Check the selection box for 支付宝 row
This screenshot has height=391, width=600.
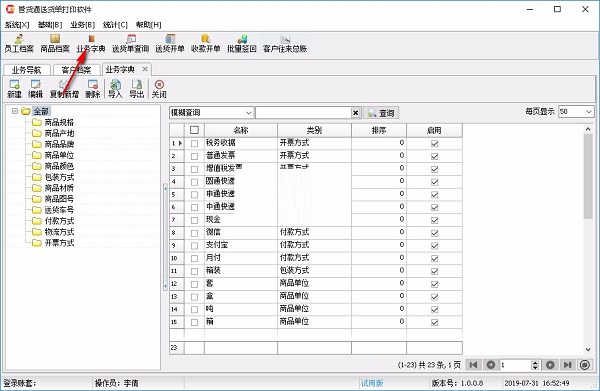tap(194, 246)
